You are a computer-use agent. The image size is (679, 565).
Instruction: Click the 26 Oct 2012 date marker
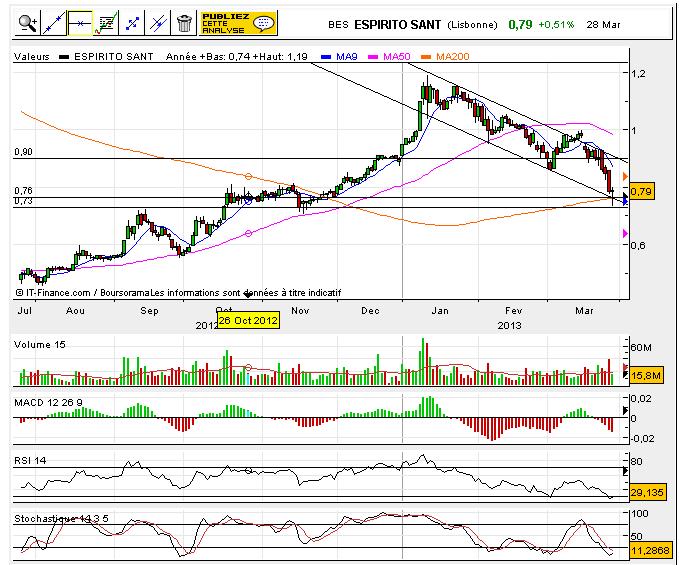248,320
